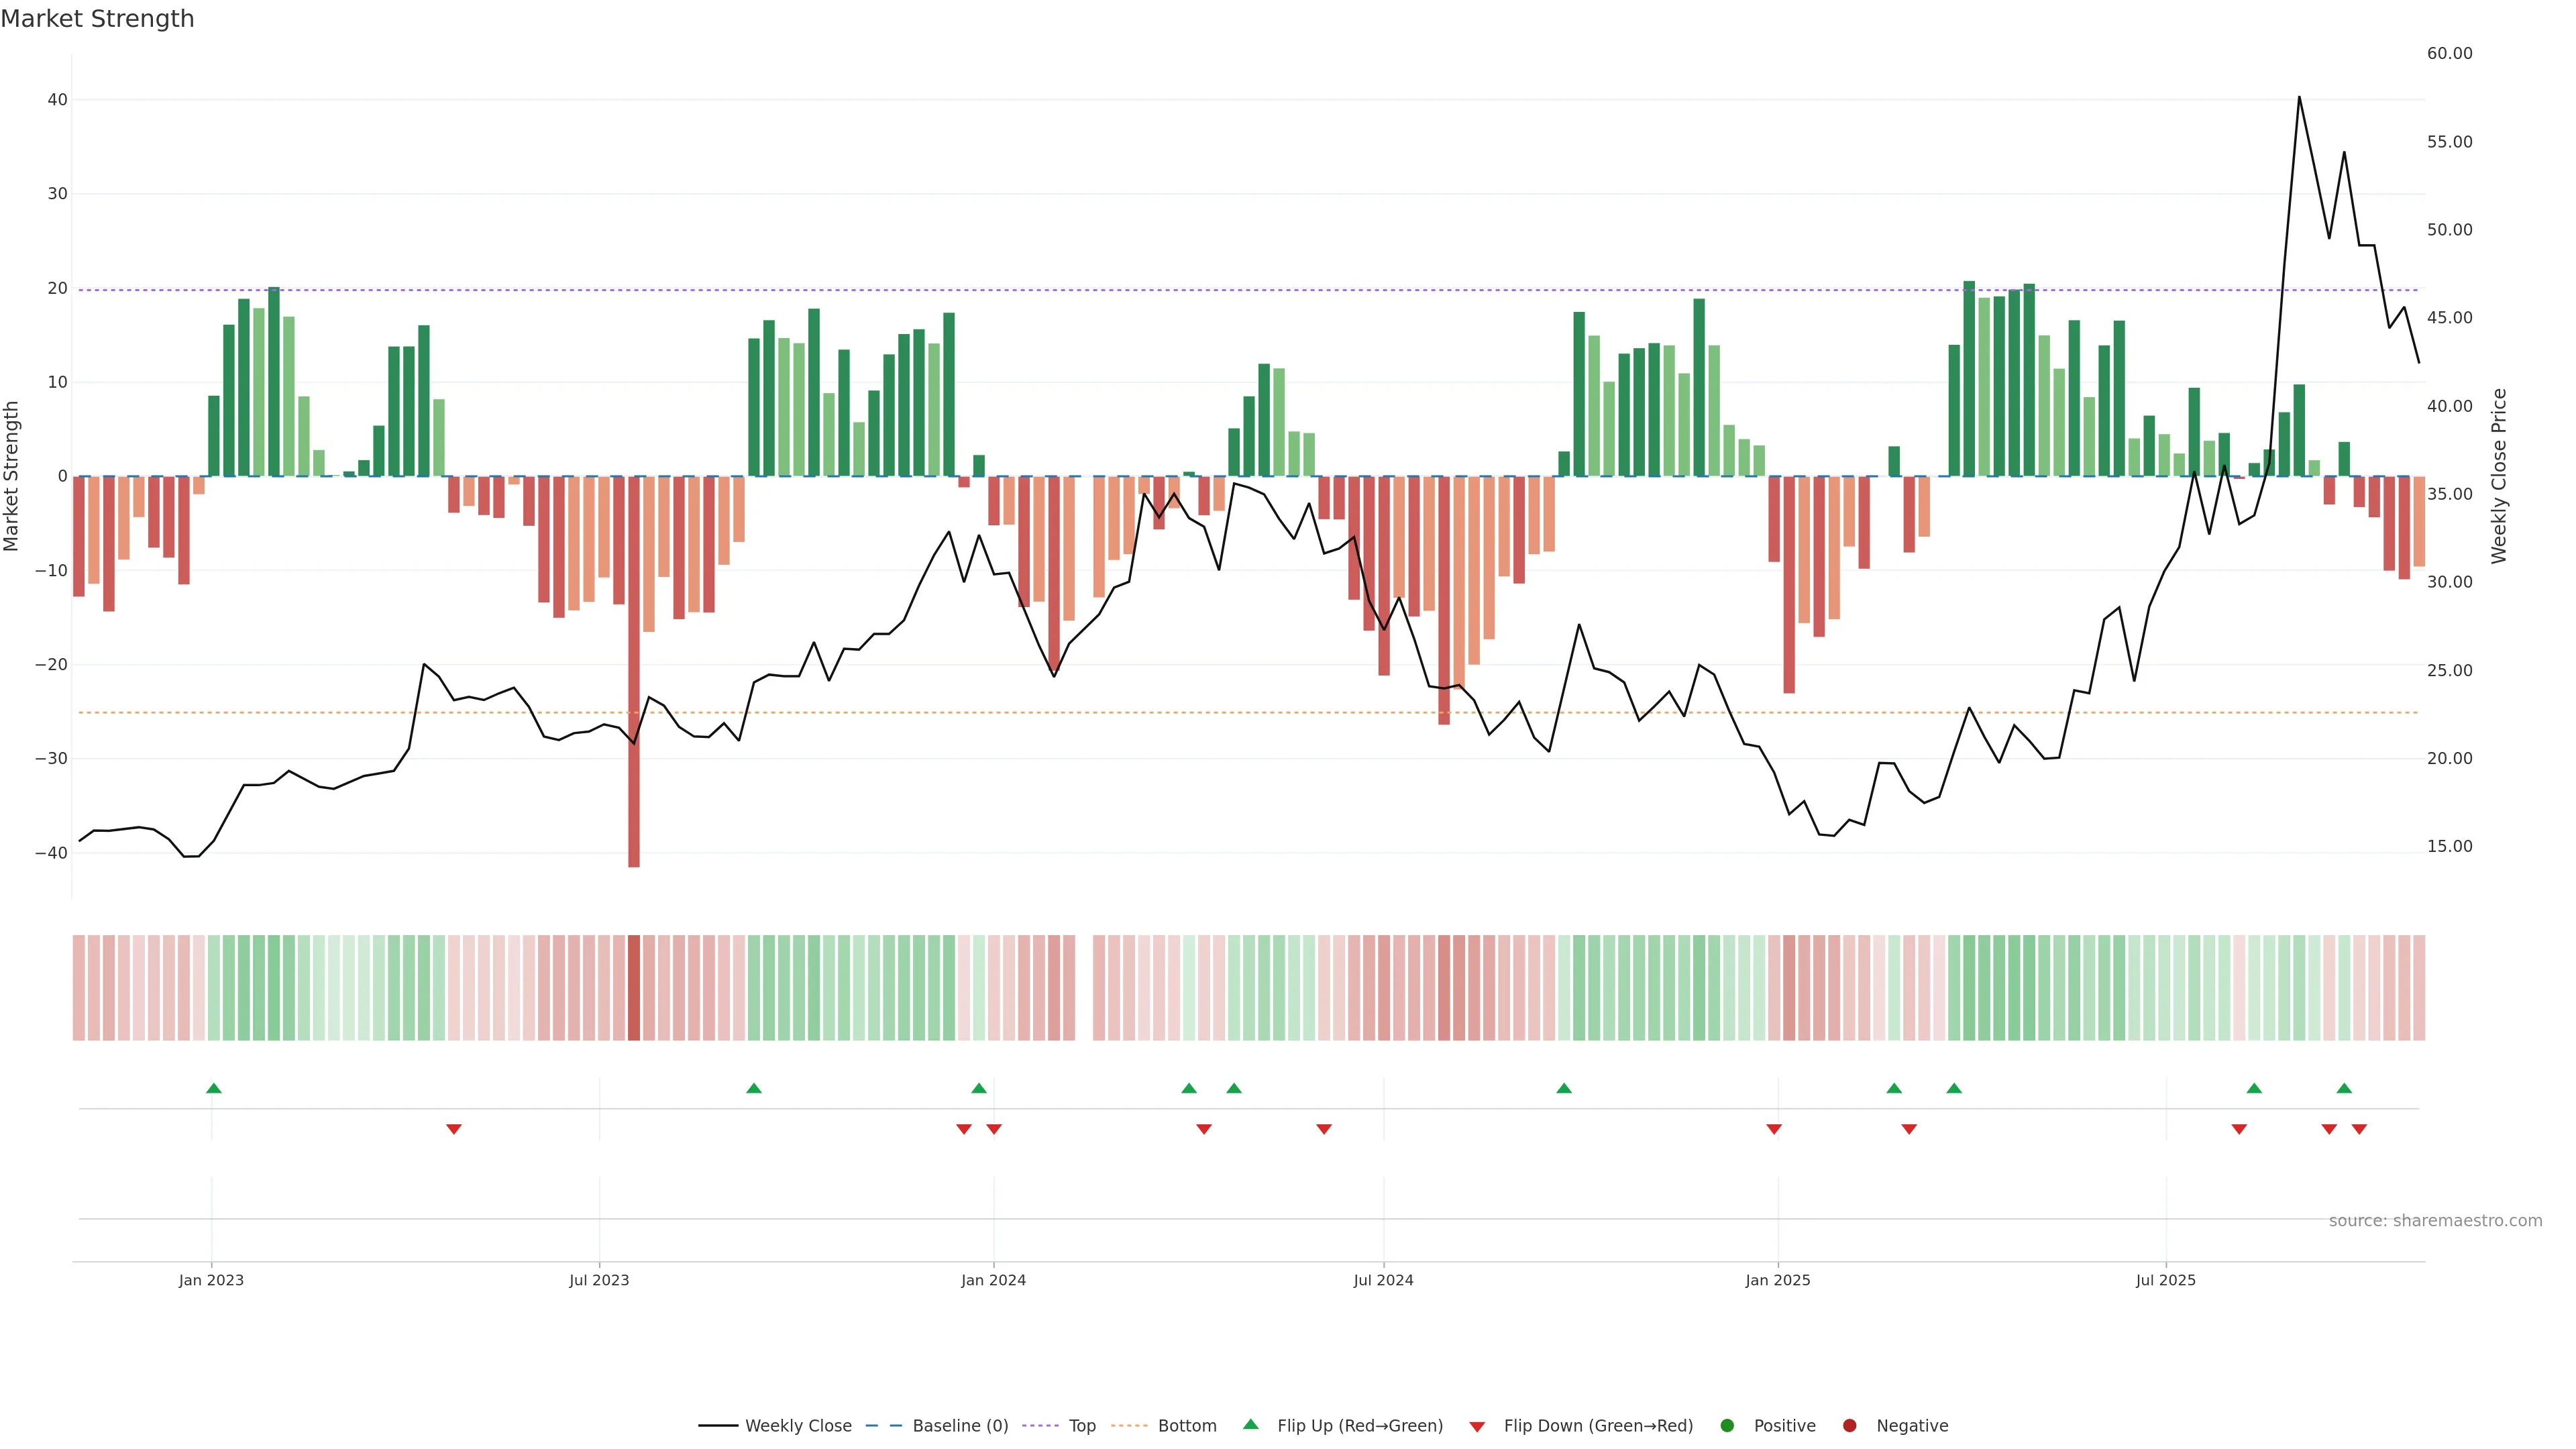Click red flip-down marker before Jul 2023
Viewport: 2576px width, 1449px height.
[x=453, y=1129]
